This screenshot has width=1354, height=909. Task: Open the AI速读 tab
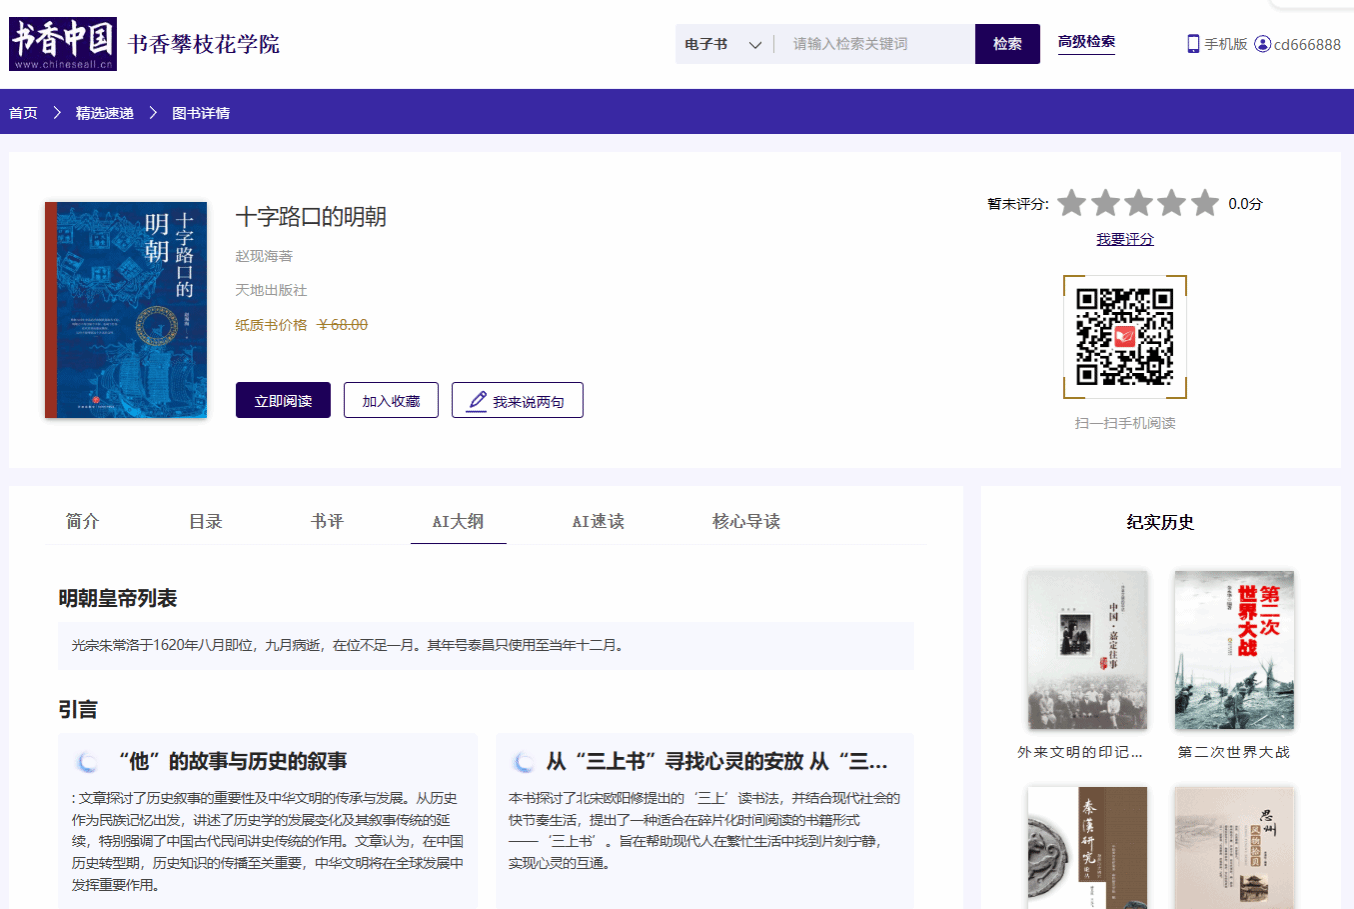598,521
